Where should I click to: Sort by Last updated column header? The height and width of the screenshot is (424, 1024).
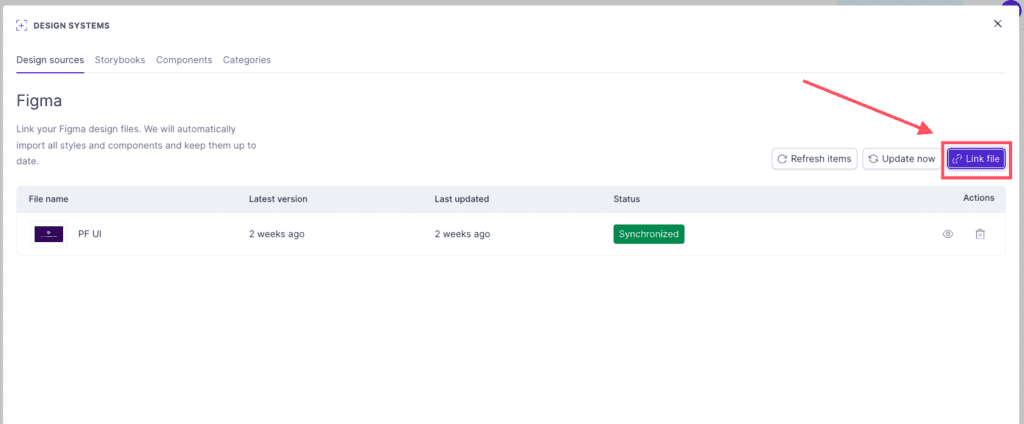click(462, 199)
